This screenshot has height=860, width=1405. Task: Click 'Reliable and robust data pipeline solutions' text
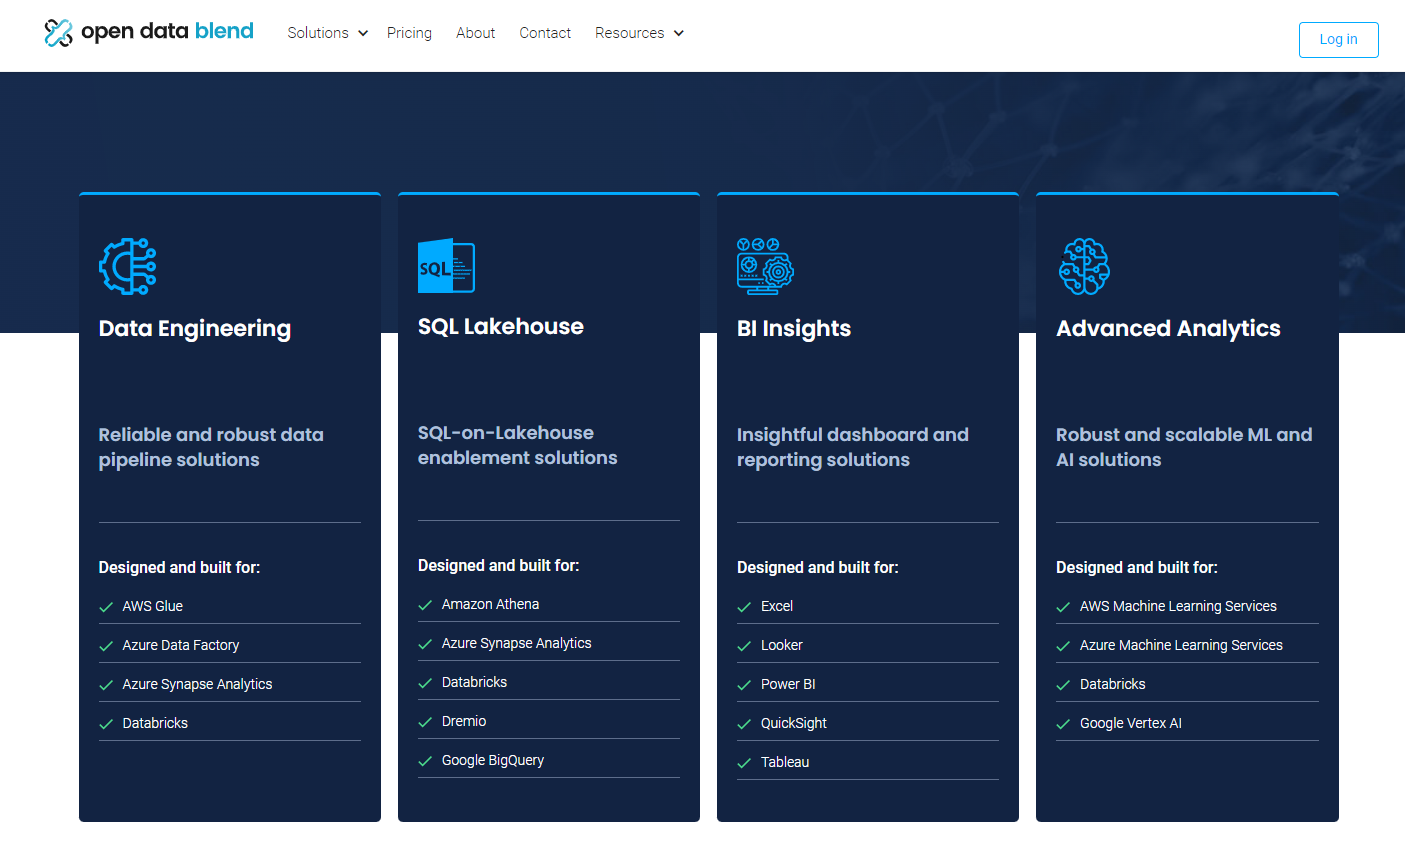coord(211,447)
